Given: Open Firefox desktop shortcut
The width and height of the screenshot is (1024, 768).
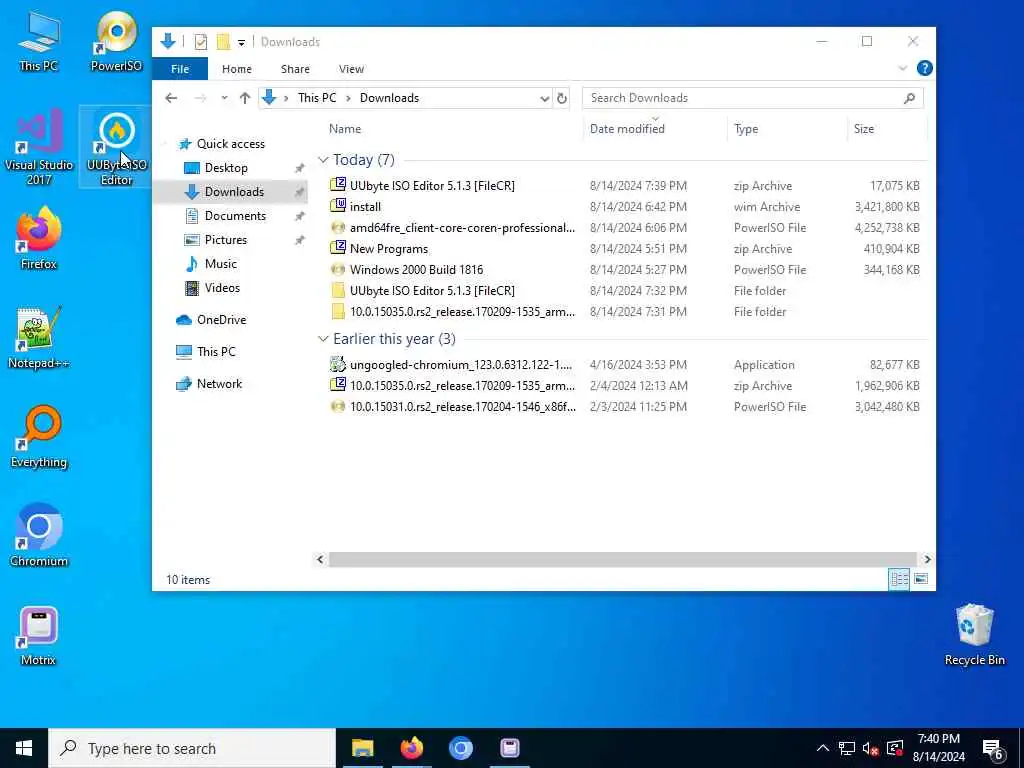Looking at the screenshot, I should pyautogui.click(x=39, y=238).
